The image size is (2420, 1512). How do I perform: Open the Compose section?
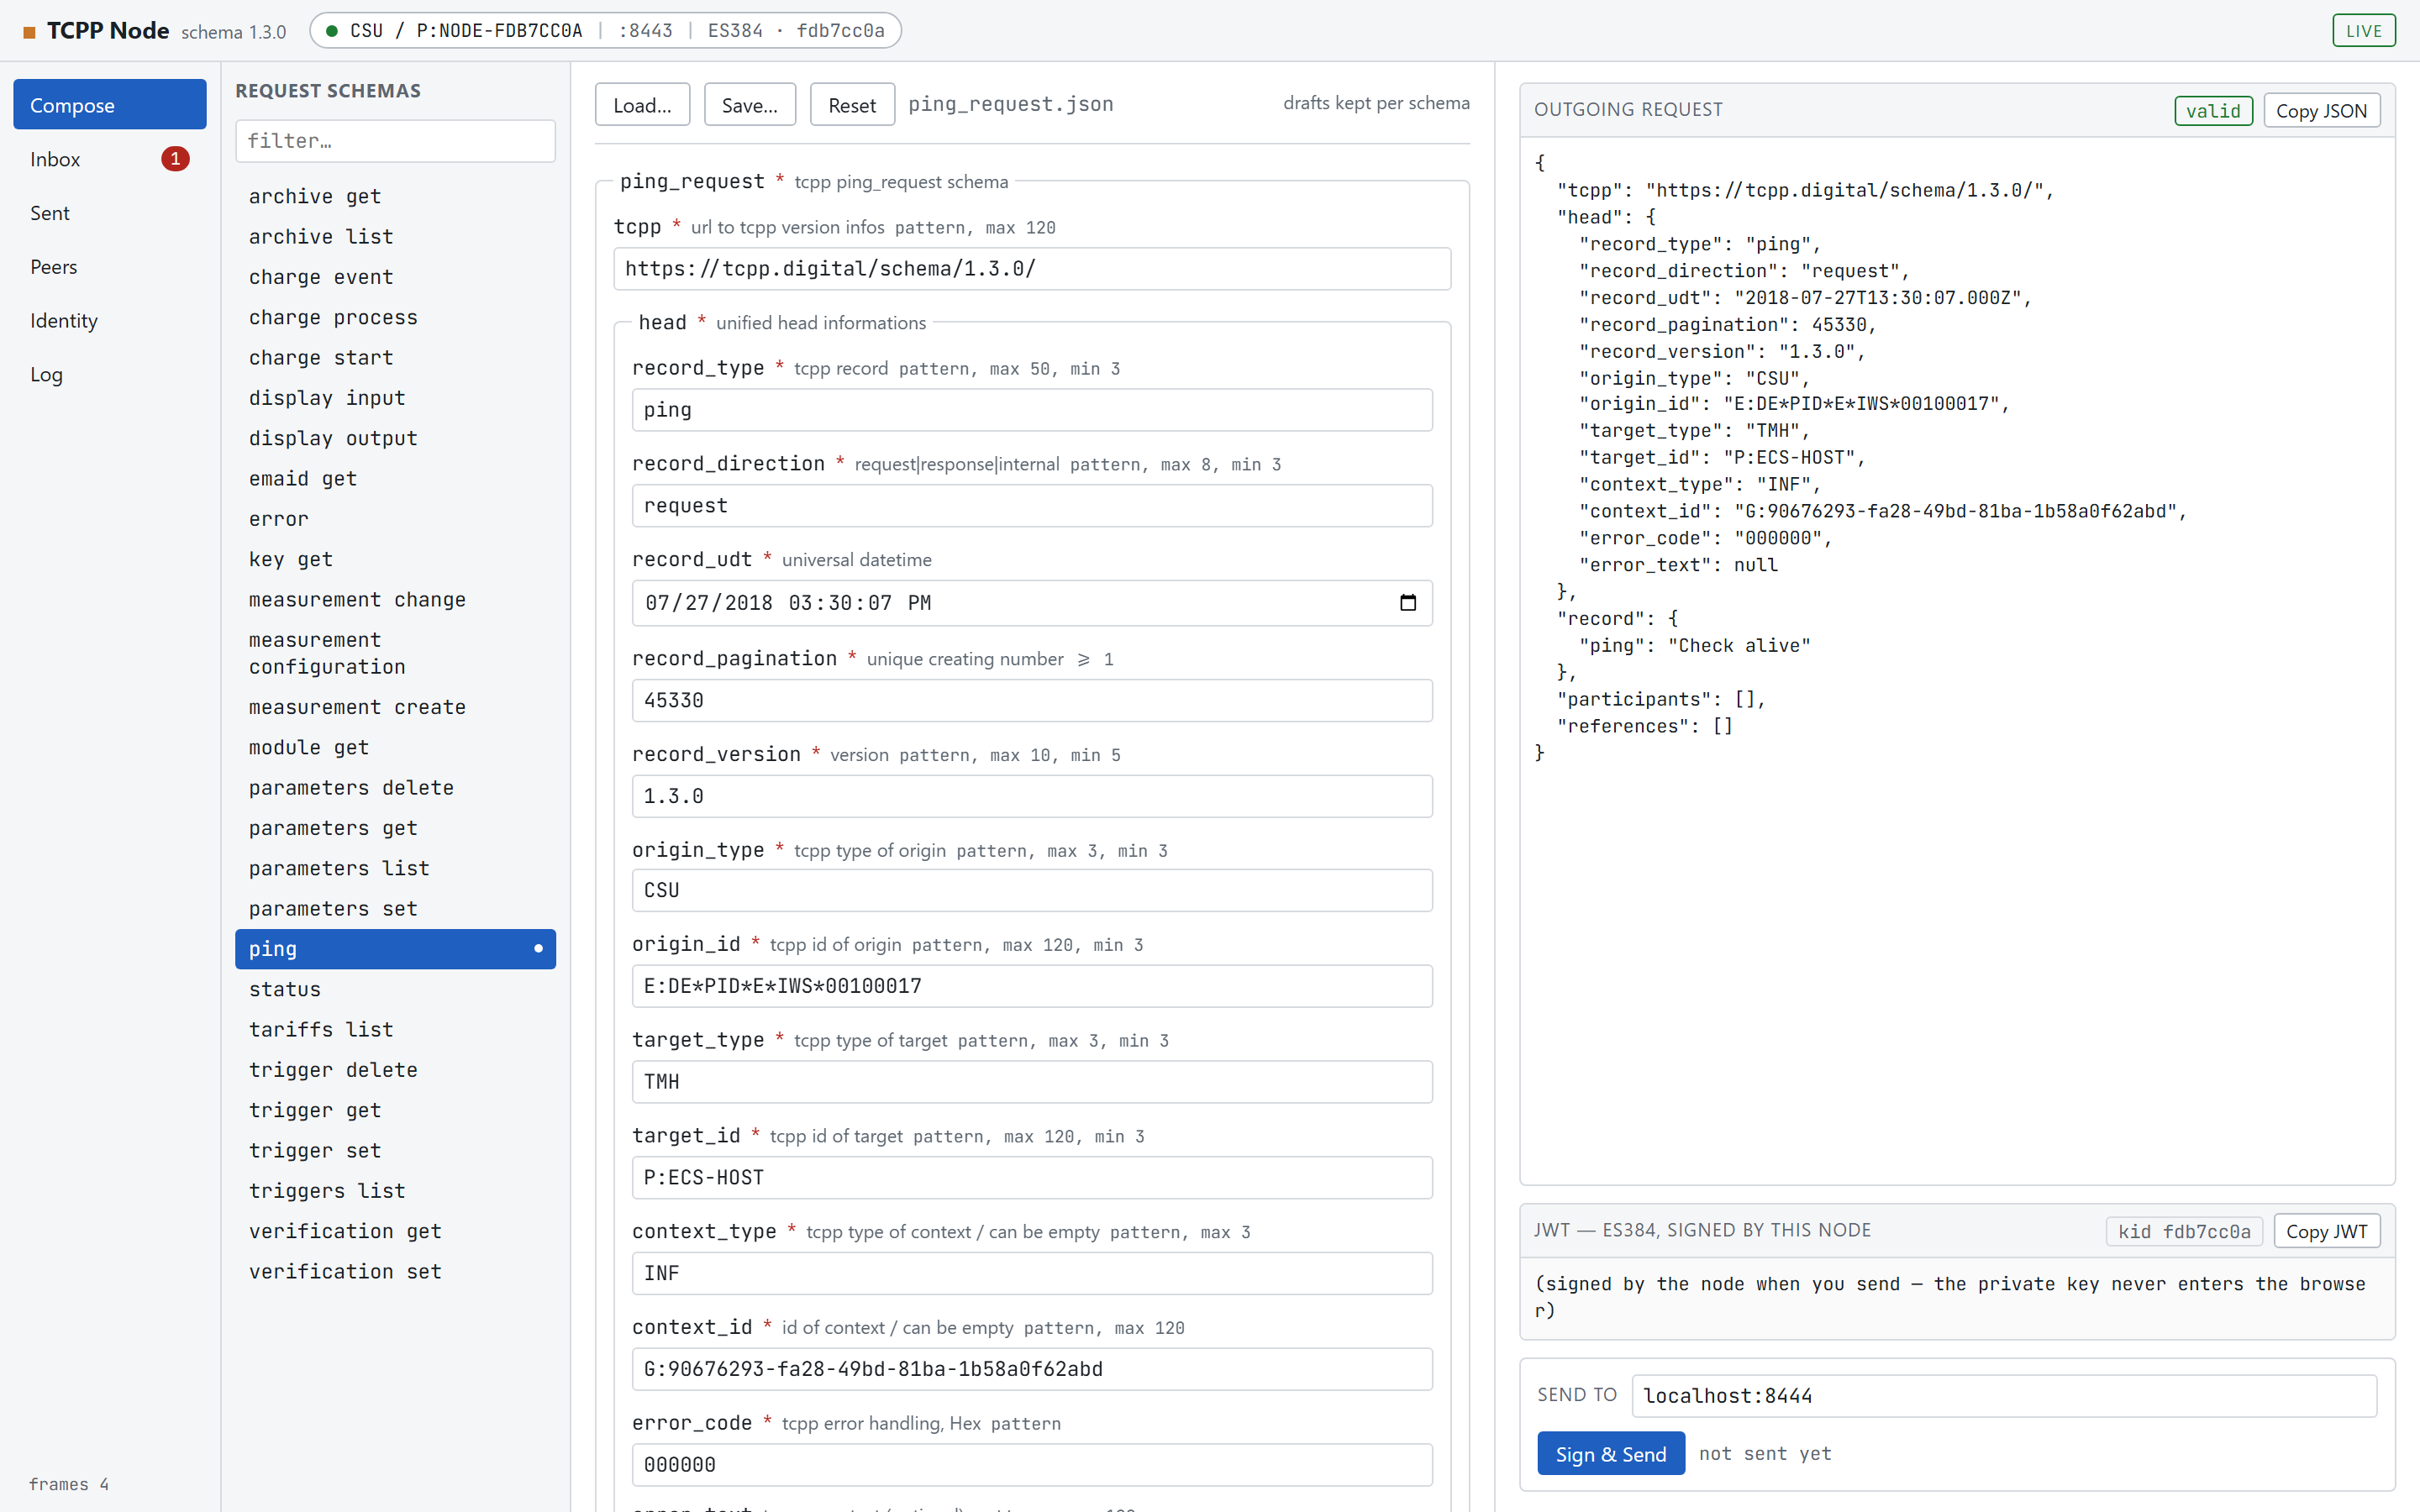pyautogui.click(x=110, y=105)
